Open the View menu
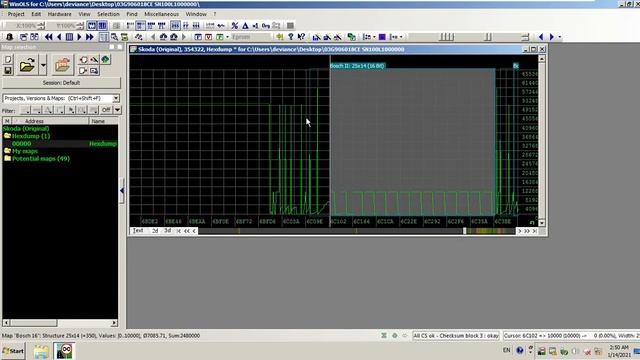 point(84,14)
